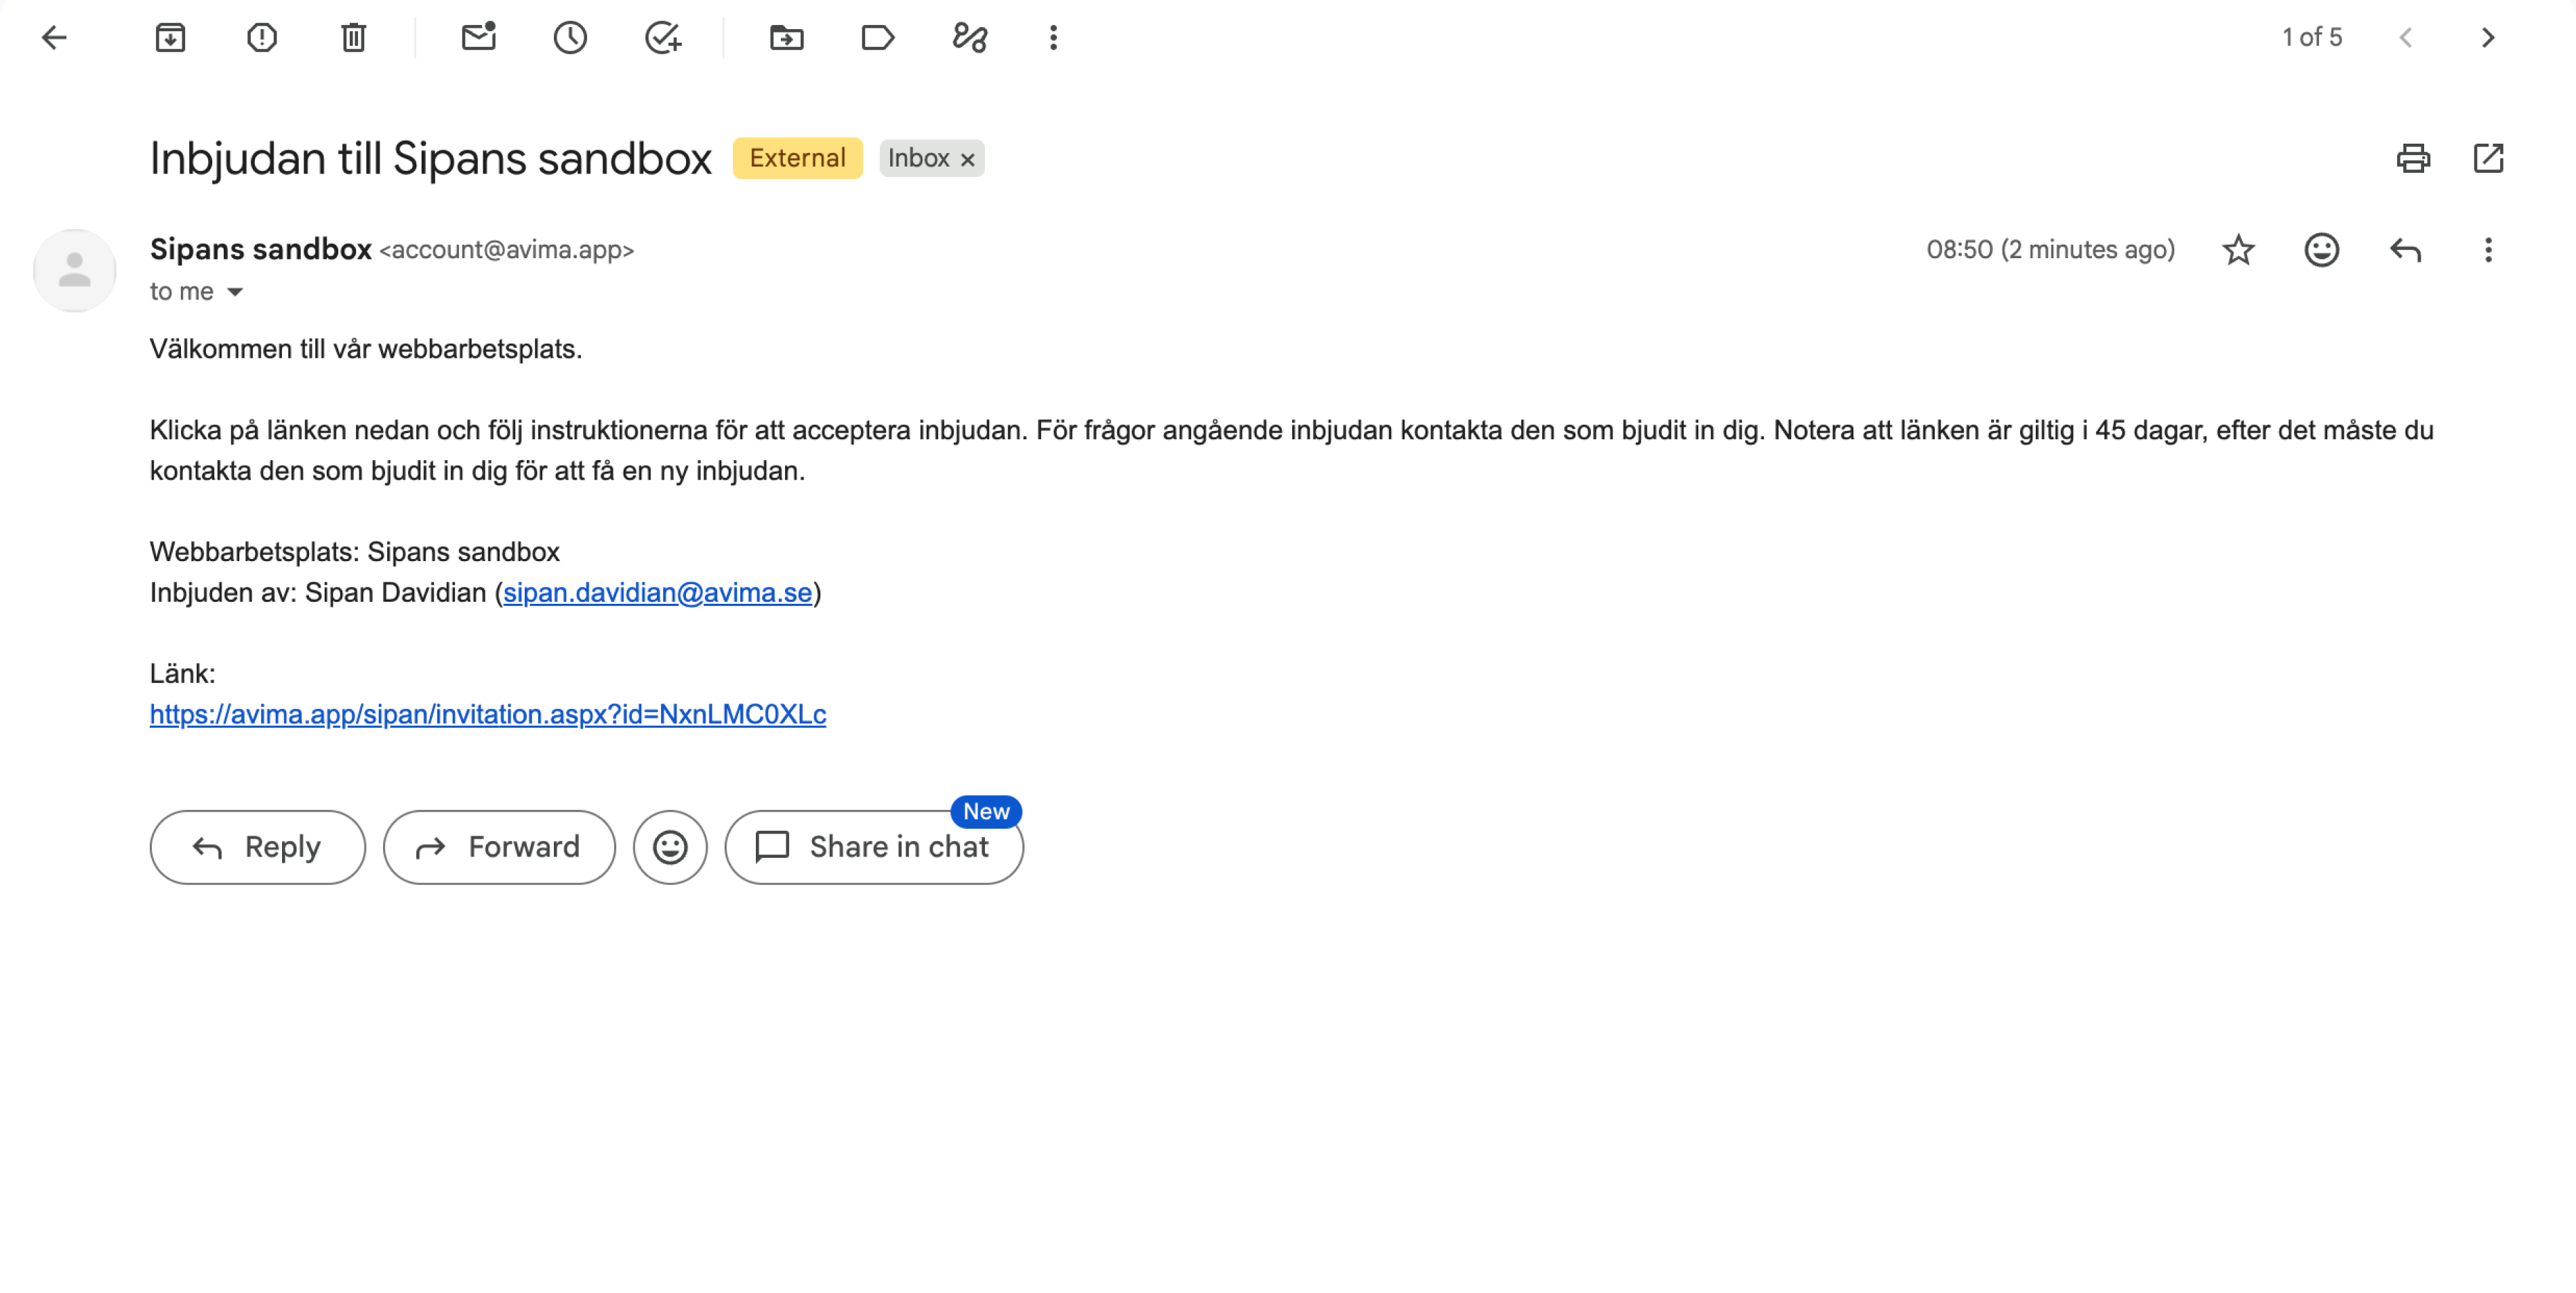
Task: Go to the previous email arrow
Action: point(2406,38)
